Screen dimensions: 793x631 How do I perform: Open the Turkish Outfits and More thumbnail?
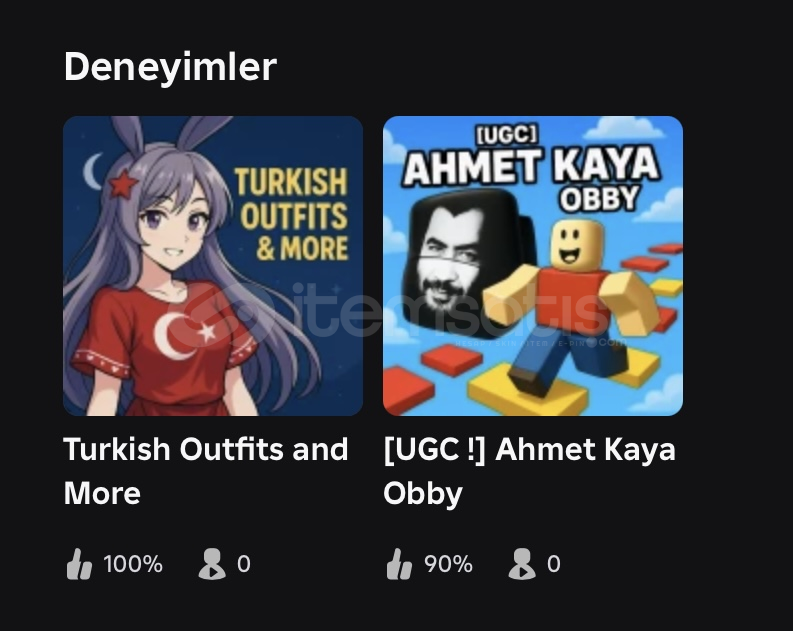click(x=213, y=266)
